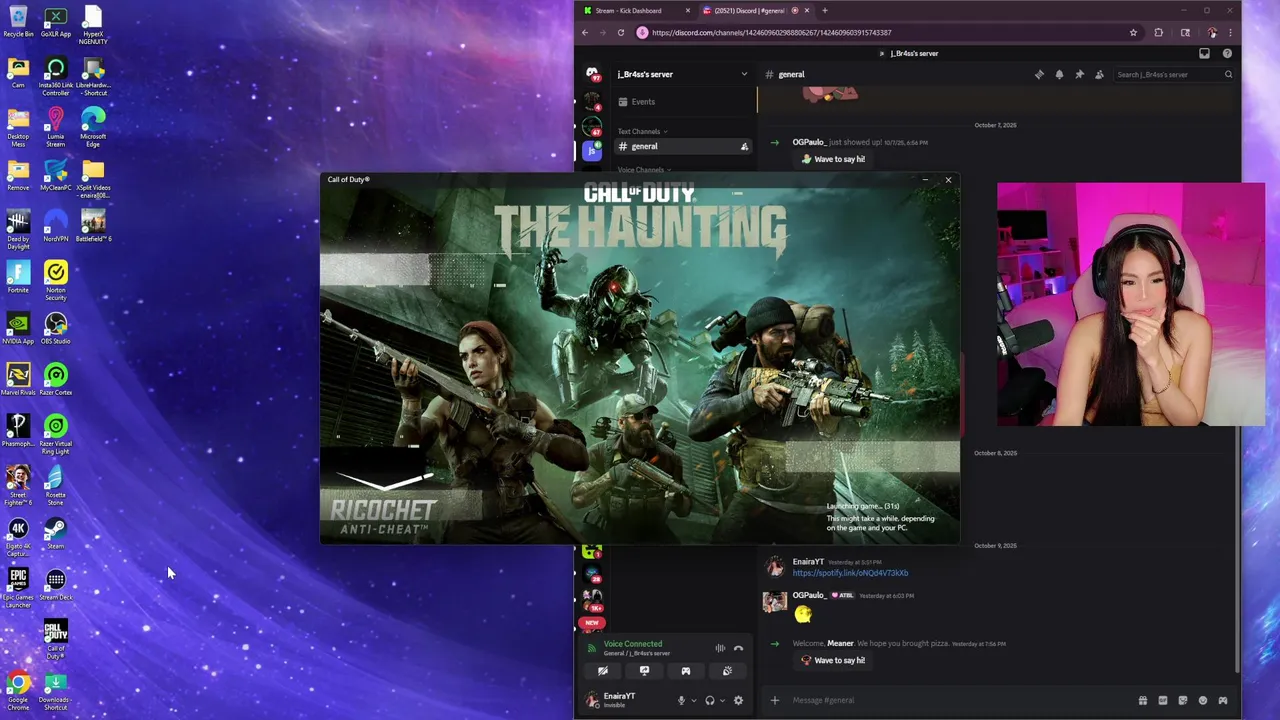Toggle Discord headphone deafen
The image size is (1280, 720).
point(709,700)
